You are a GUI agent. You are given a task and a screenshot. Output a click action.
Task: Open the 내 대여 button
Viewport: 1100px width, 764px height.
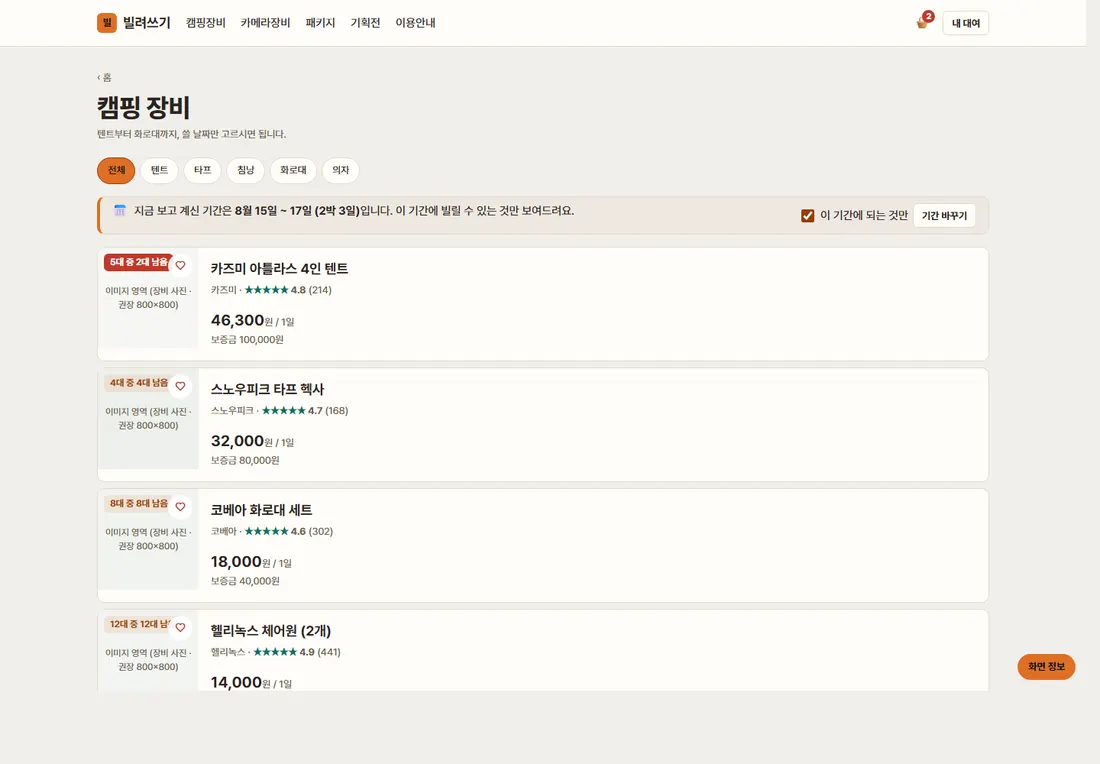coord(965,23)
